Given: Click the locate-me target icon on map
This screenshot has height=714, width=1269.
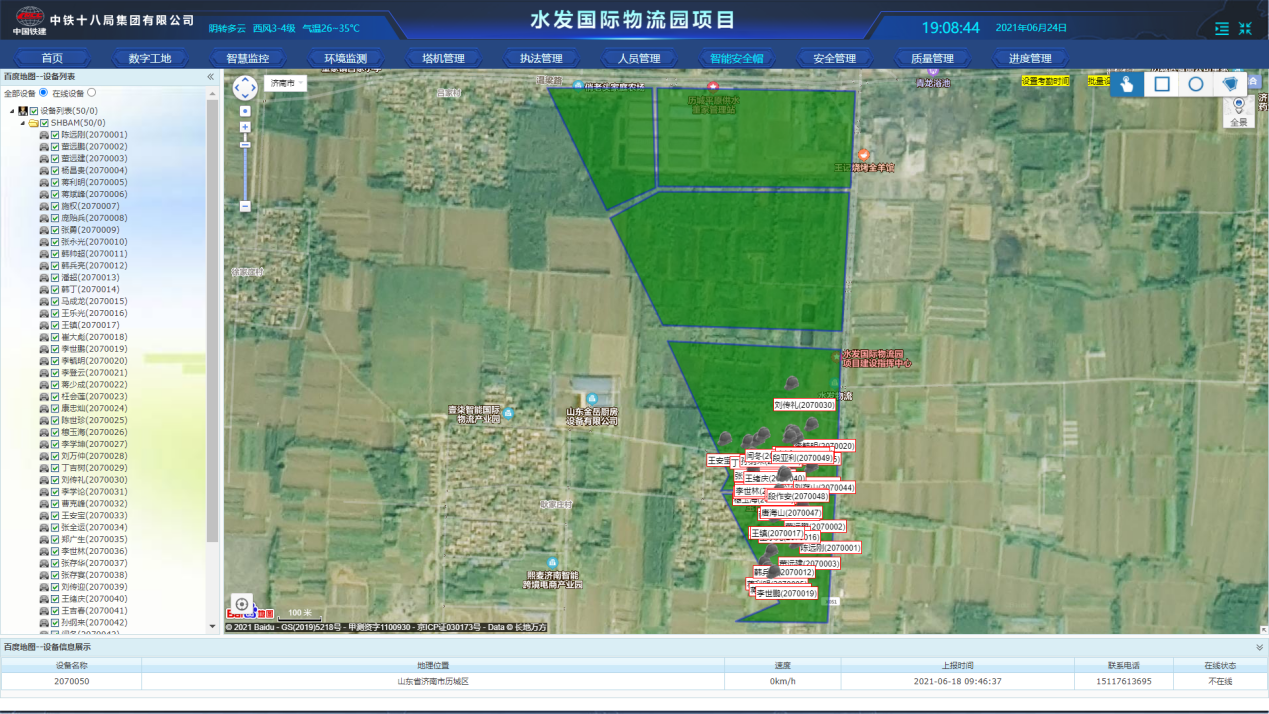Looking at the screenshot, I should pyautogui.click(x=242, y=604).
